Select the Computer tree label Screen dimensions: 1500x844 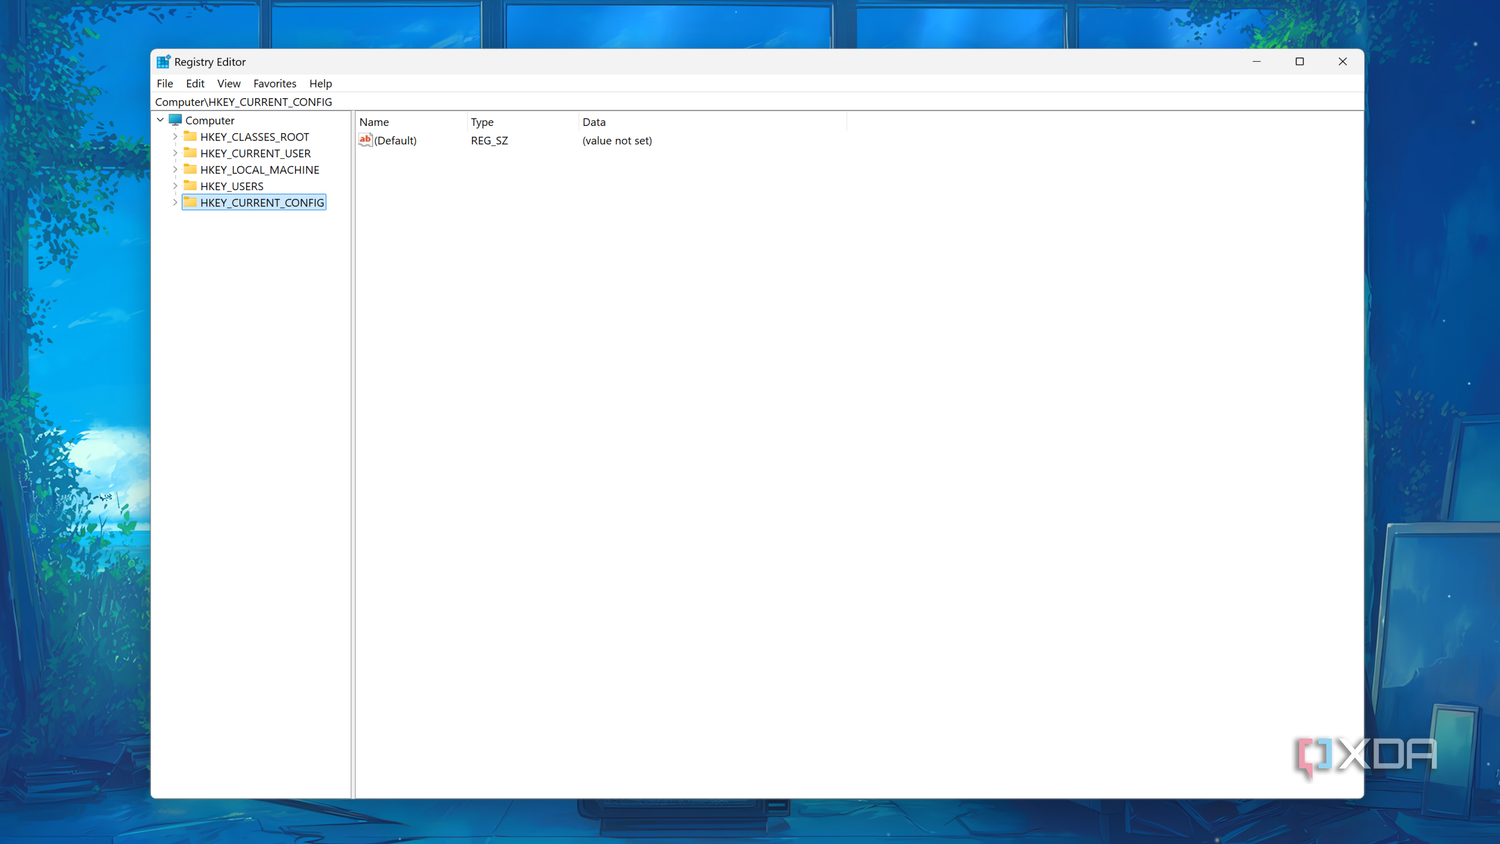(210, 121)
